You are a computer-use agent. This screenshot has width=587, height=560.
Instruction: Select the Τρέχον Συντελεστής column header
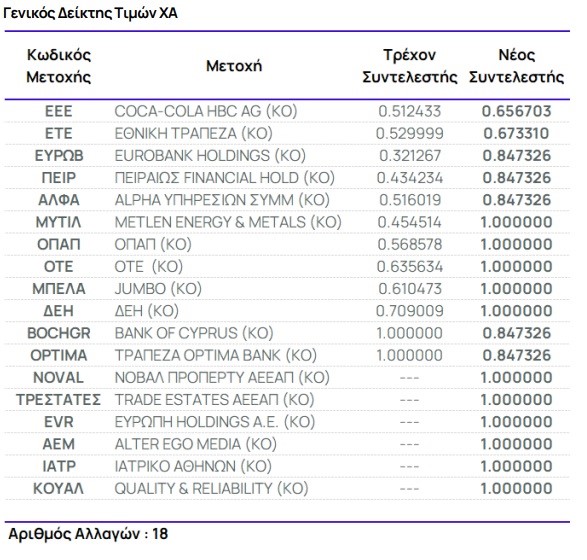410,66
